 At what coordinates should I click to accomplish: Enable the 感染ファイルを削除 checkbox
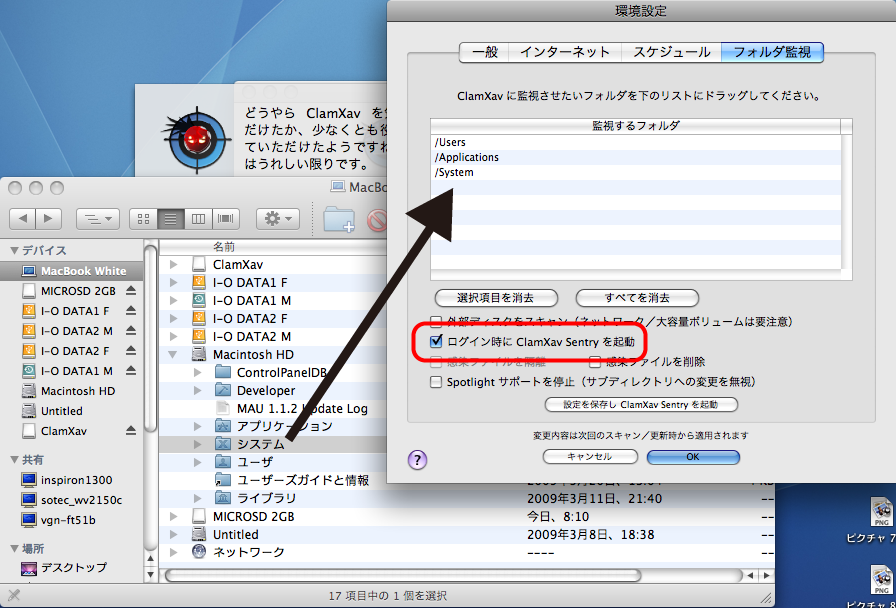click(x=595, y=362)
